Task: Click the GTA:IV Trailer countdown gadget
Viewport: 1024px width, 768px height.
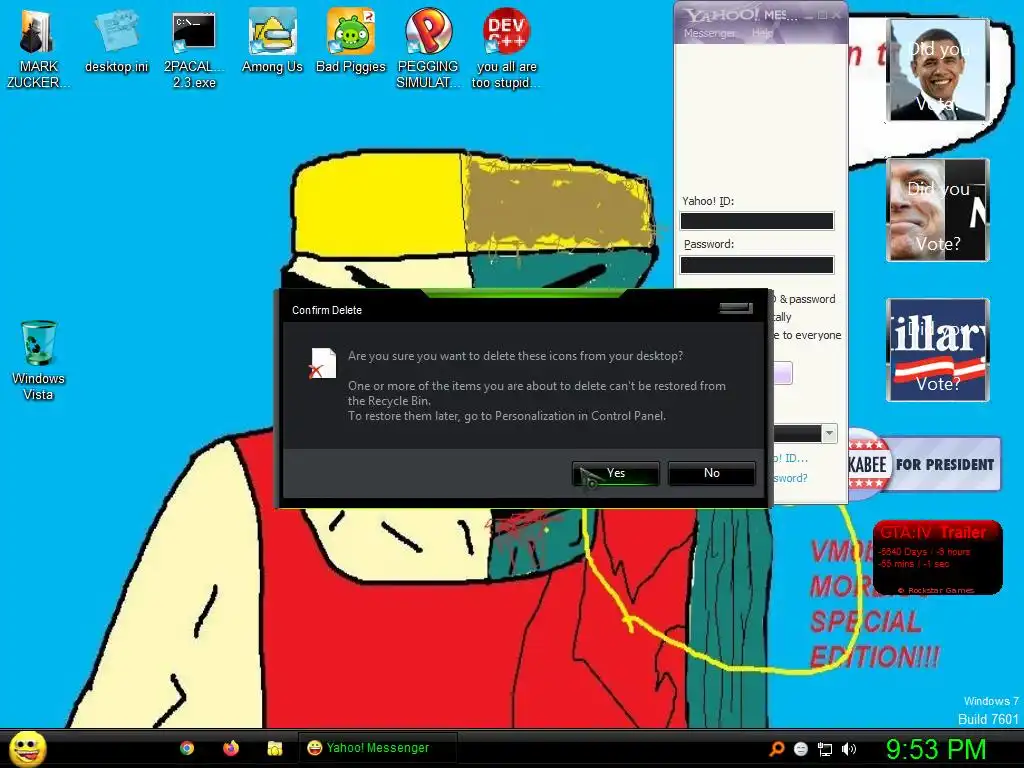Action: [937, 557]
